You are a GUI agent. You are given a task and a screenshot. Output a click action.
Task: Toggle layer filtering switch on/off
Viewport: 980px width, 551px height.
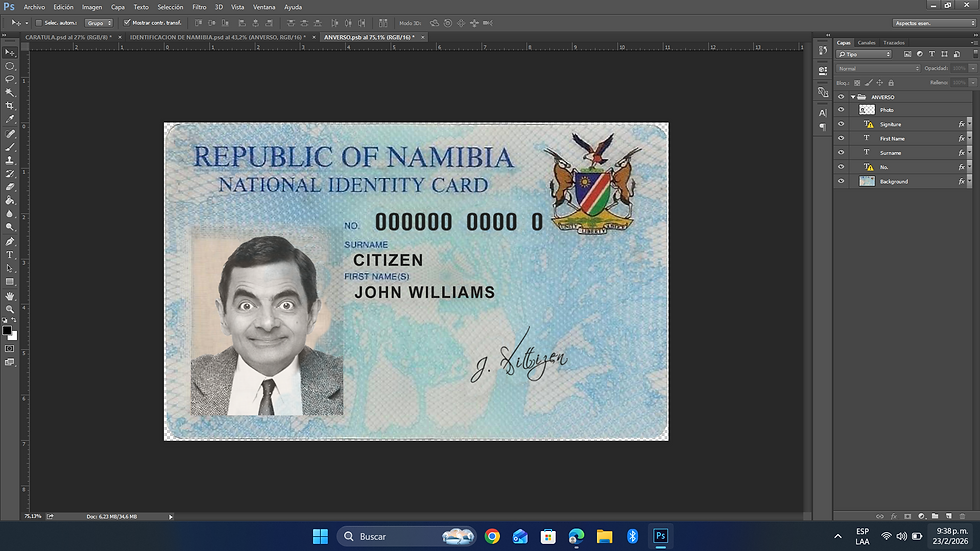pyautogui.click(x=975, y=54)
